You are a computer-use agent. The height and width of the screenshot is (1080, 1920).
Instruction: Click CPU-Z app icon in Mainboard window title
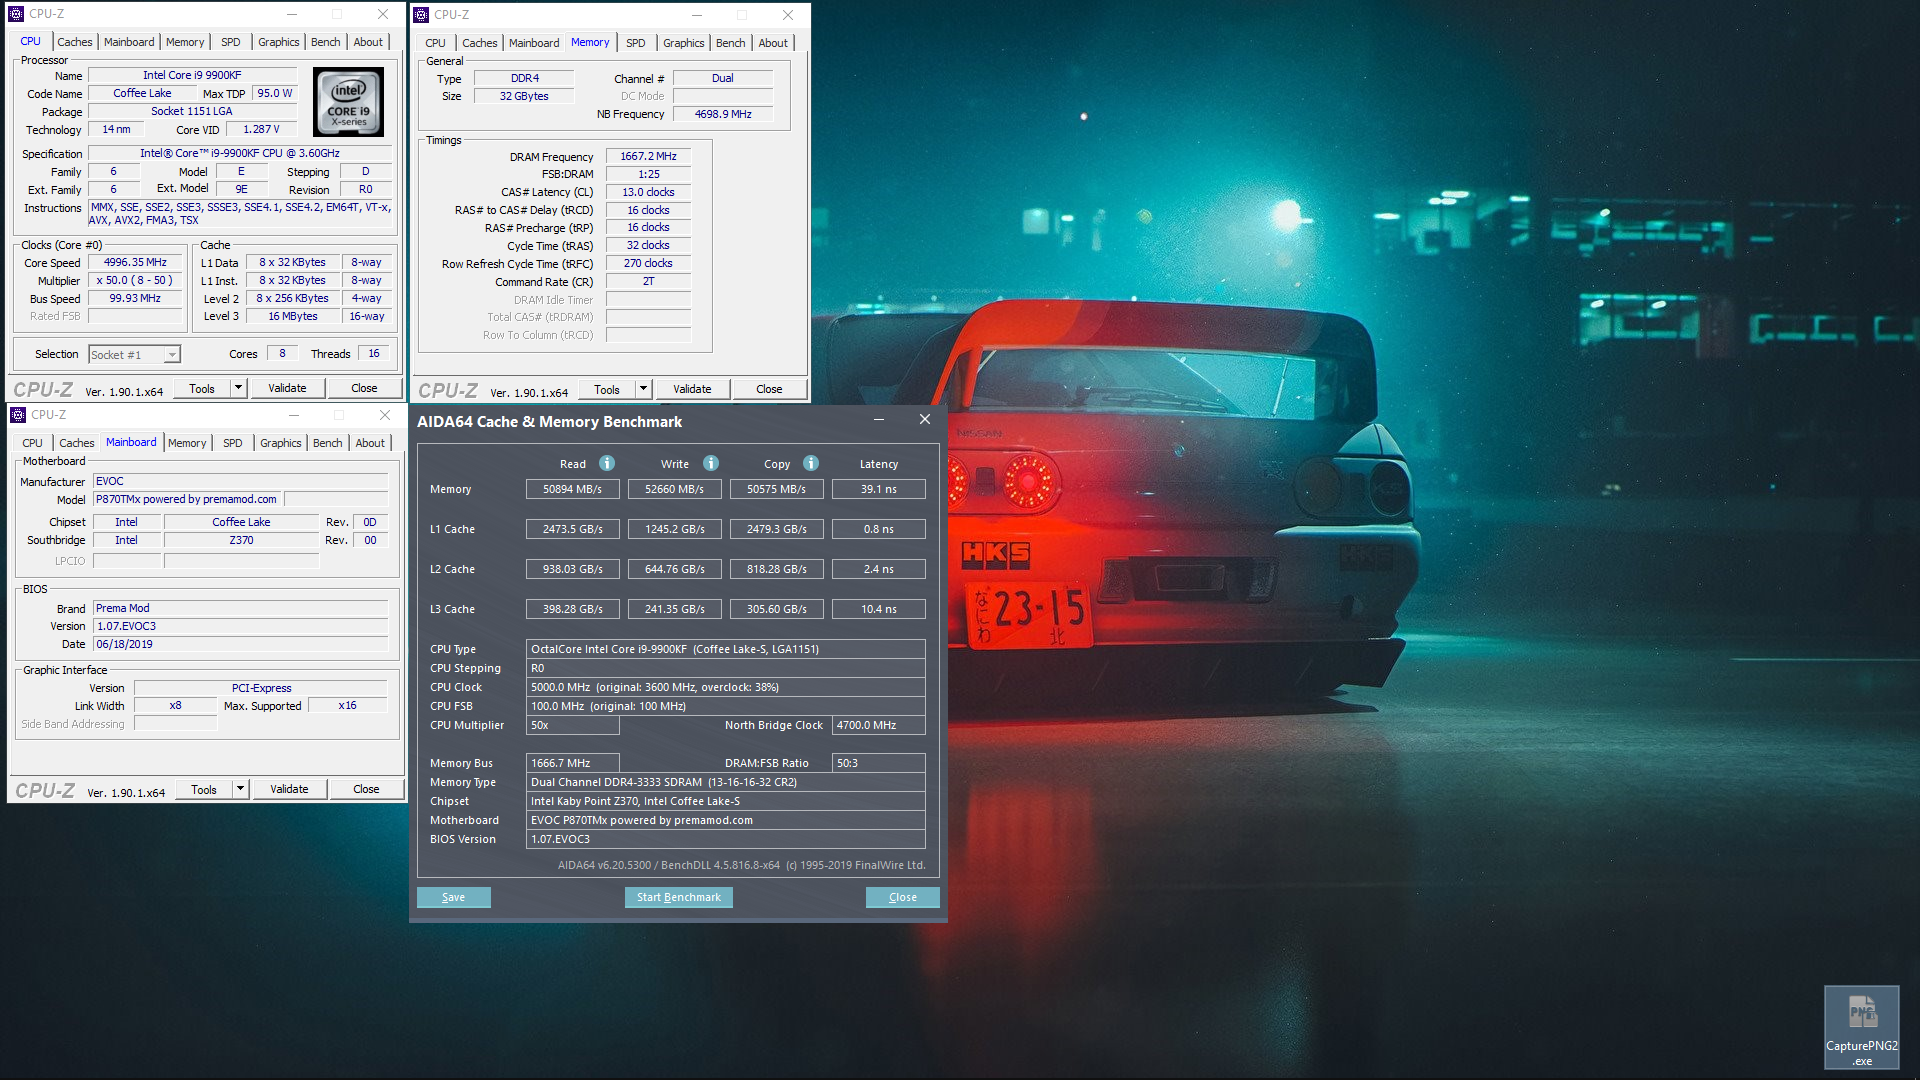pyautogui.click(x=18, y=415)
